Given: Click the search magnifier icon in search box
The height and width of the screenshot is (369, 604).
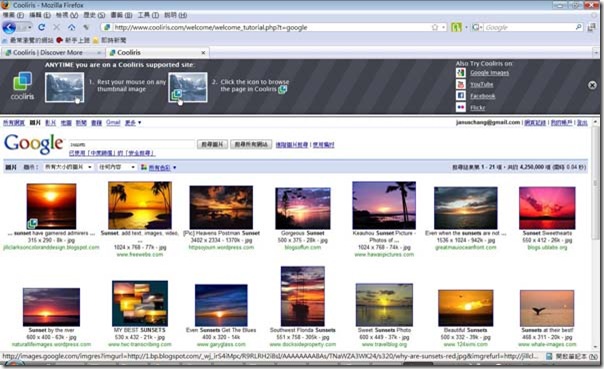Looking at the screenshot, I should click(x=579, y=27).
